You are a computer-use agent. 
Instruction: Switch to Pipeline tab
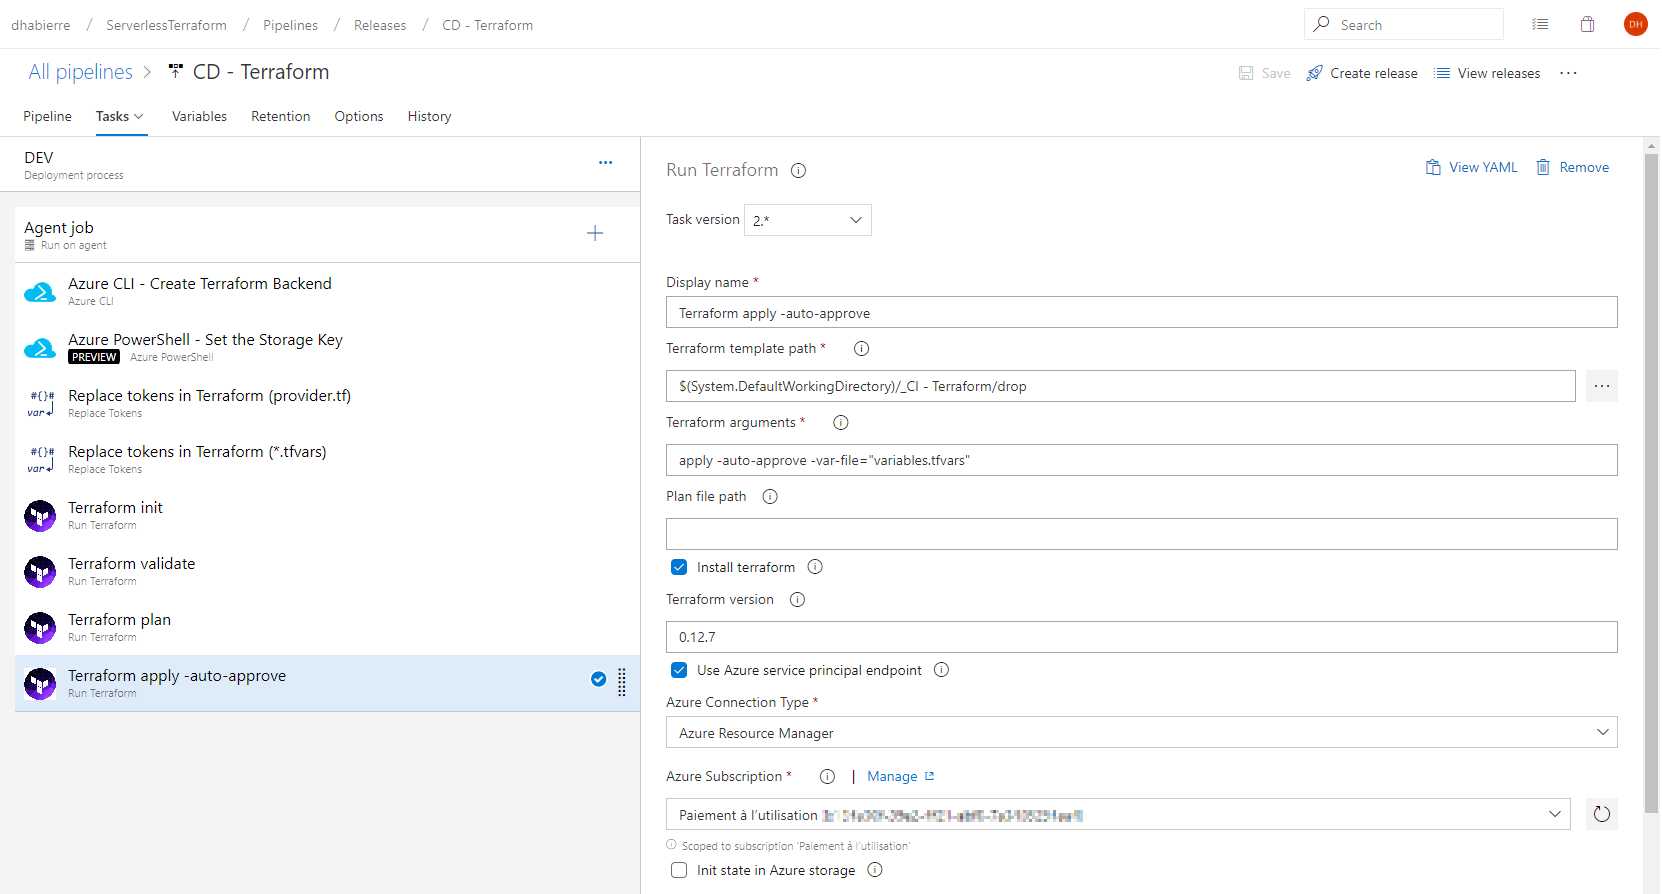pyautogui.click(x=47, y=116)
